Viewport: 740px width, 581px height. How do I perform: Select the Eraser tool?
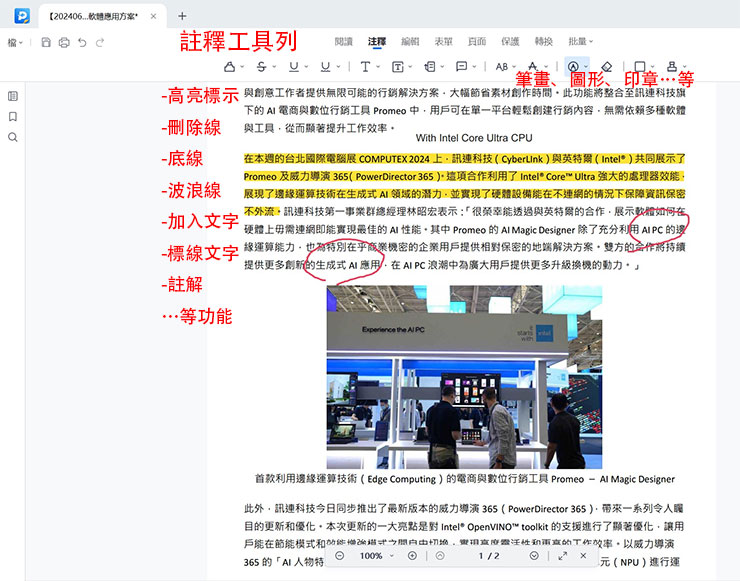click(x=606, y=67)
